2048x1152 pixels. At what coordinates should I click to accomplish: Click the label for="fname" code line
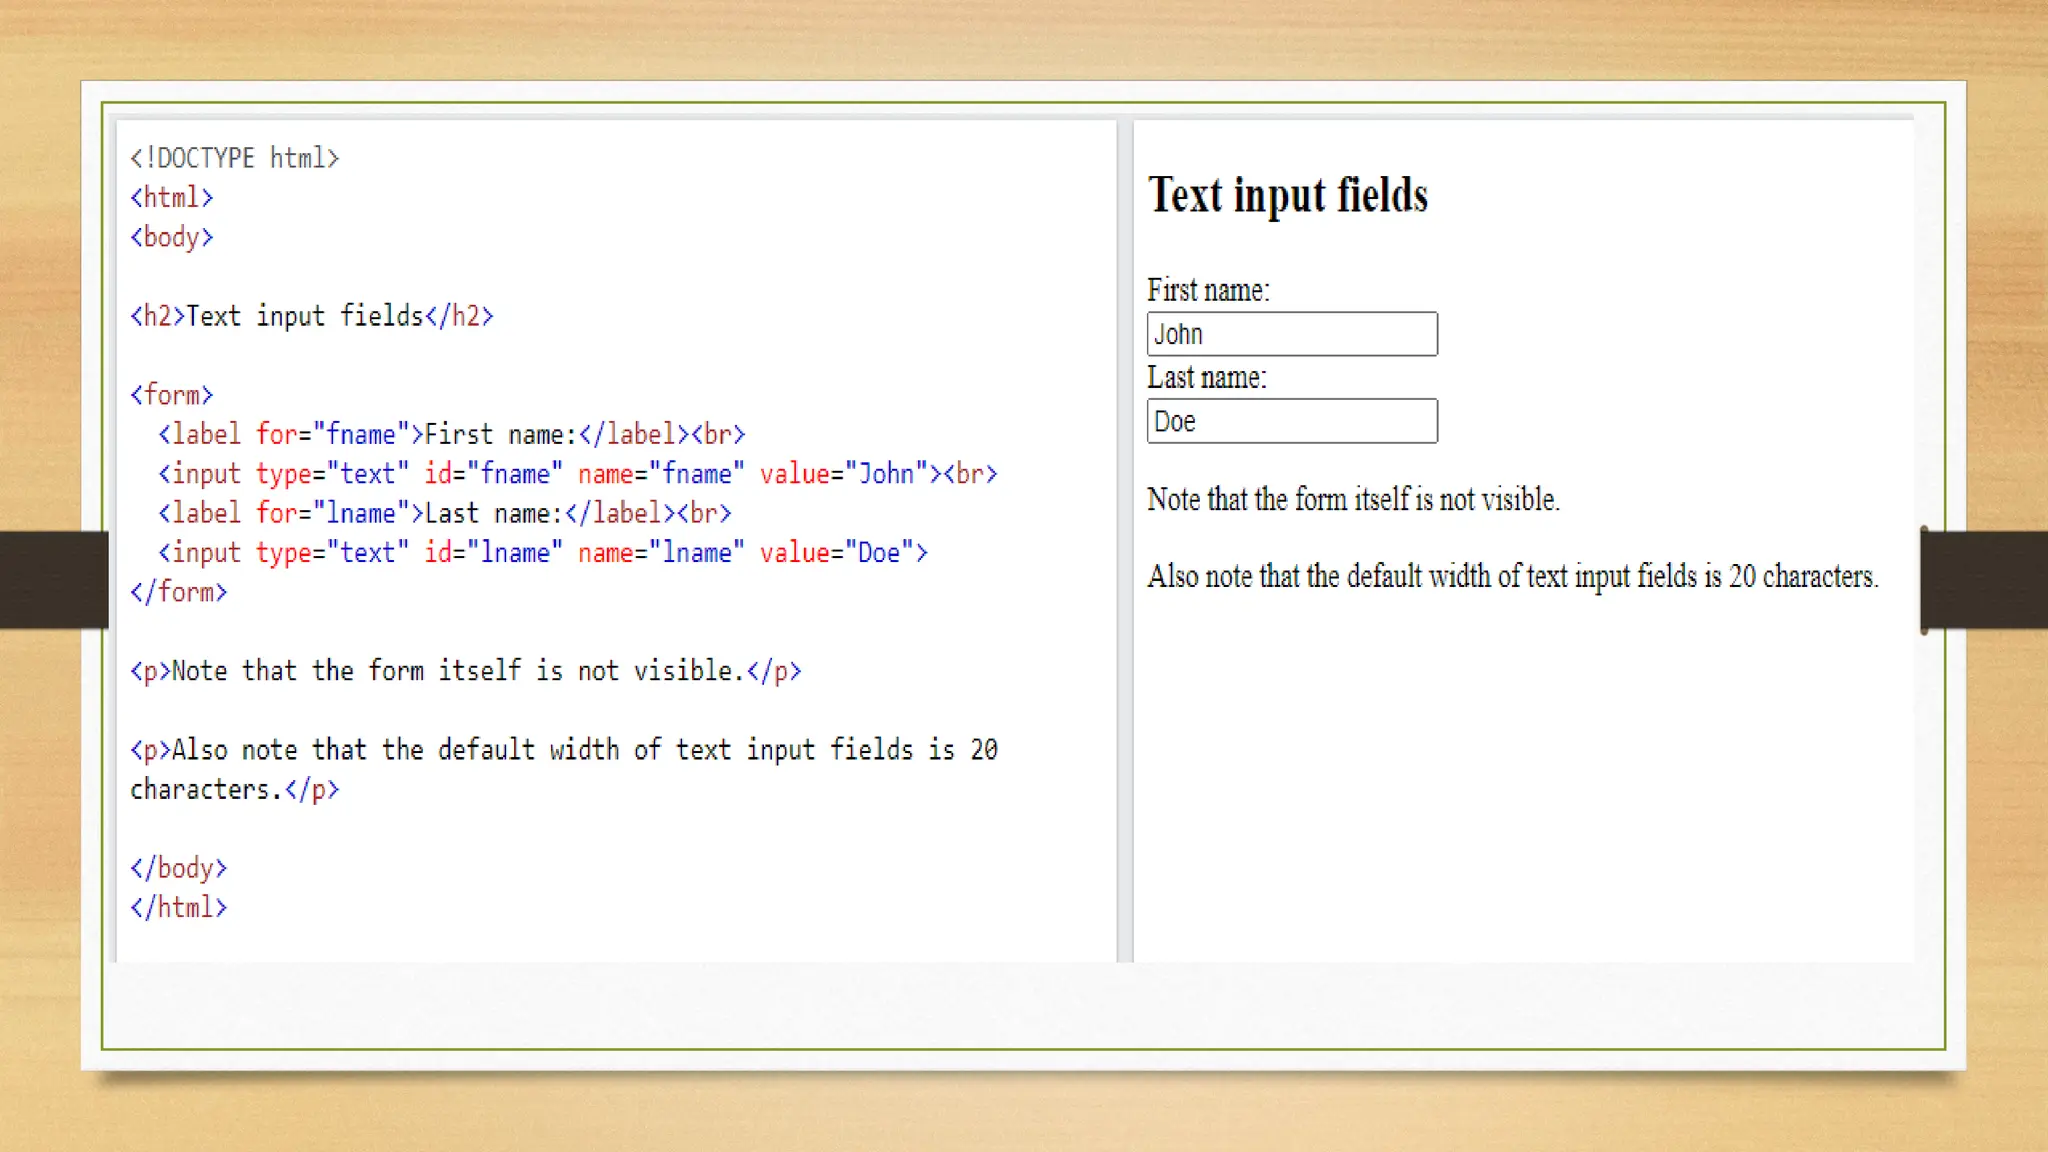click(x=451, y=434)
